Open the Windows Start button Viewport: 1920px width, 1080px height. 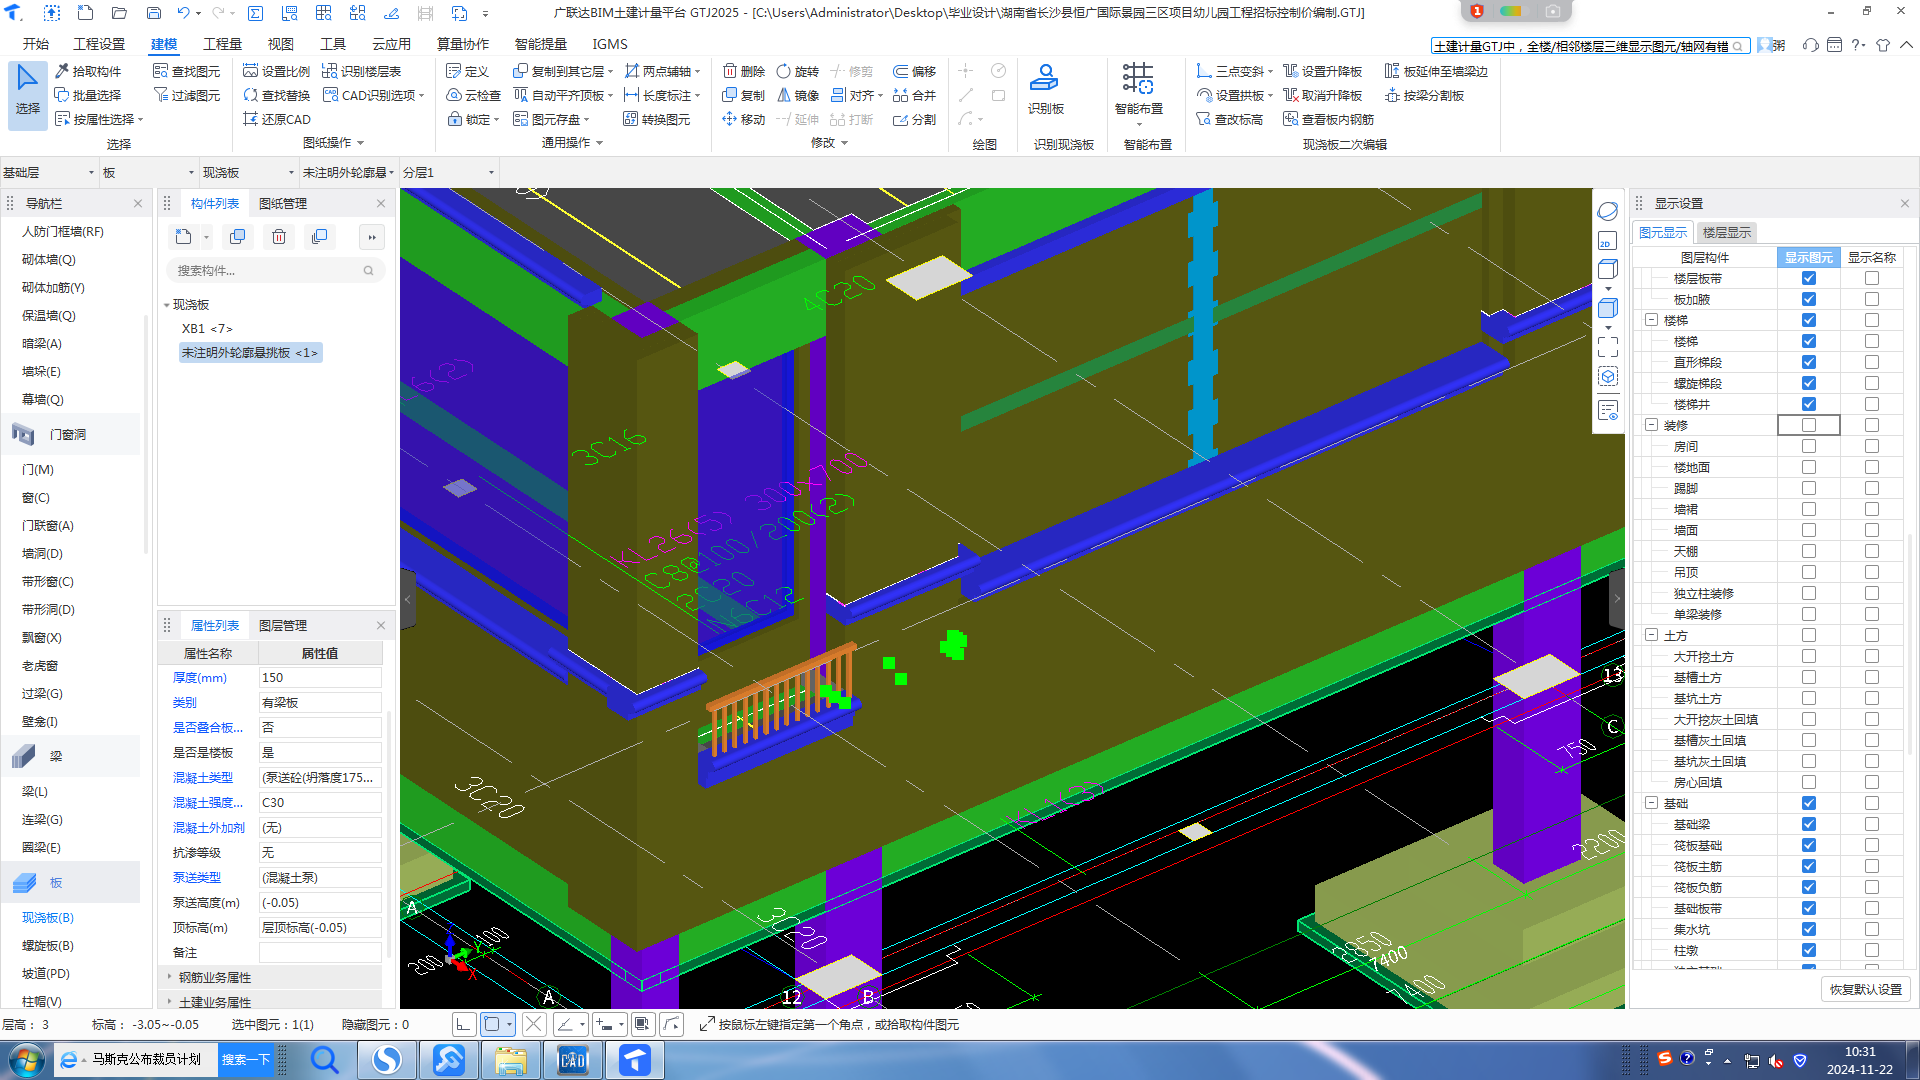[27, 1059]
